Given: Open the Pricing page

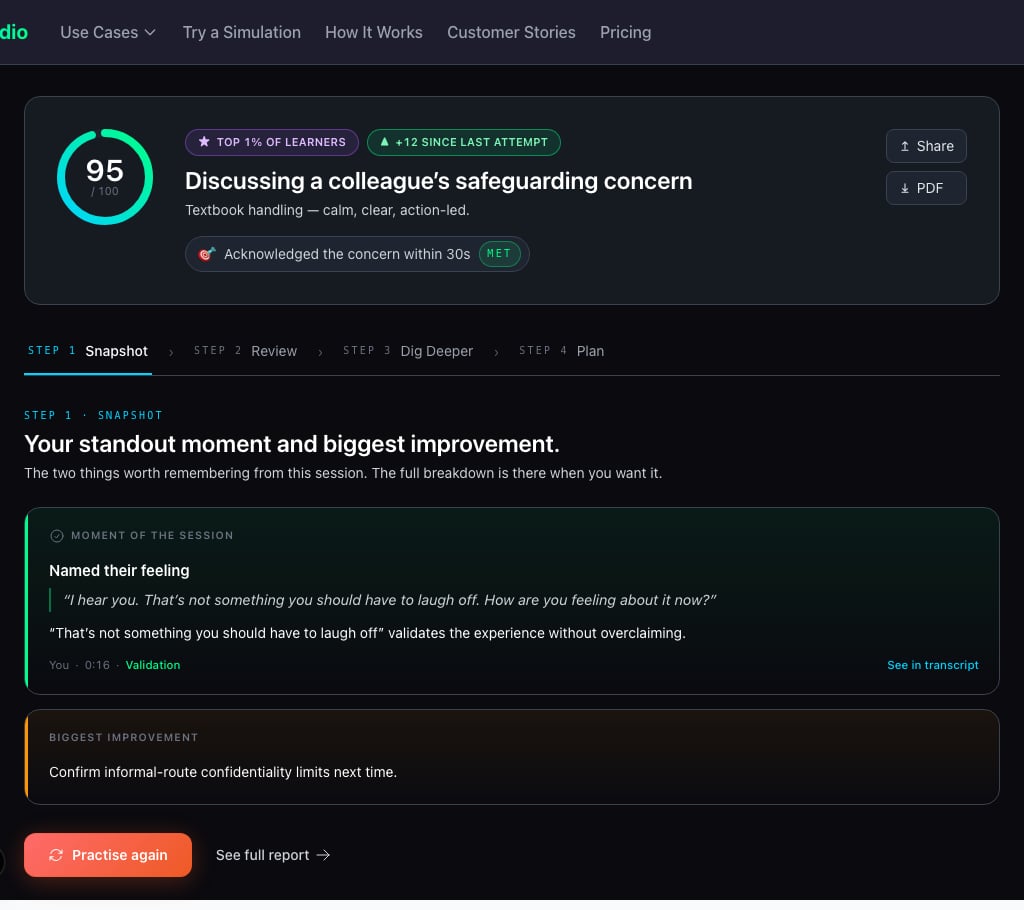Looking at the screenshot, I should coord(626,32).
